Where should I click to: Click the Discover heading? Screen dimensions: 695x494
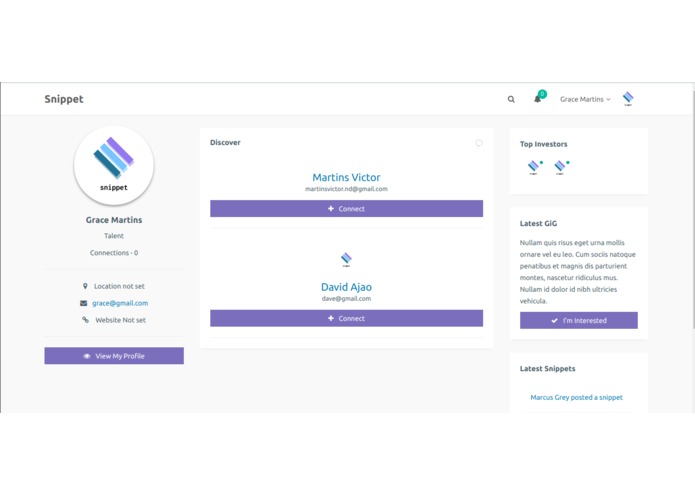tap(225, 142)
